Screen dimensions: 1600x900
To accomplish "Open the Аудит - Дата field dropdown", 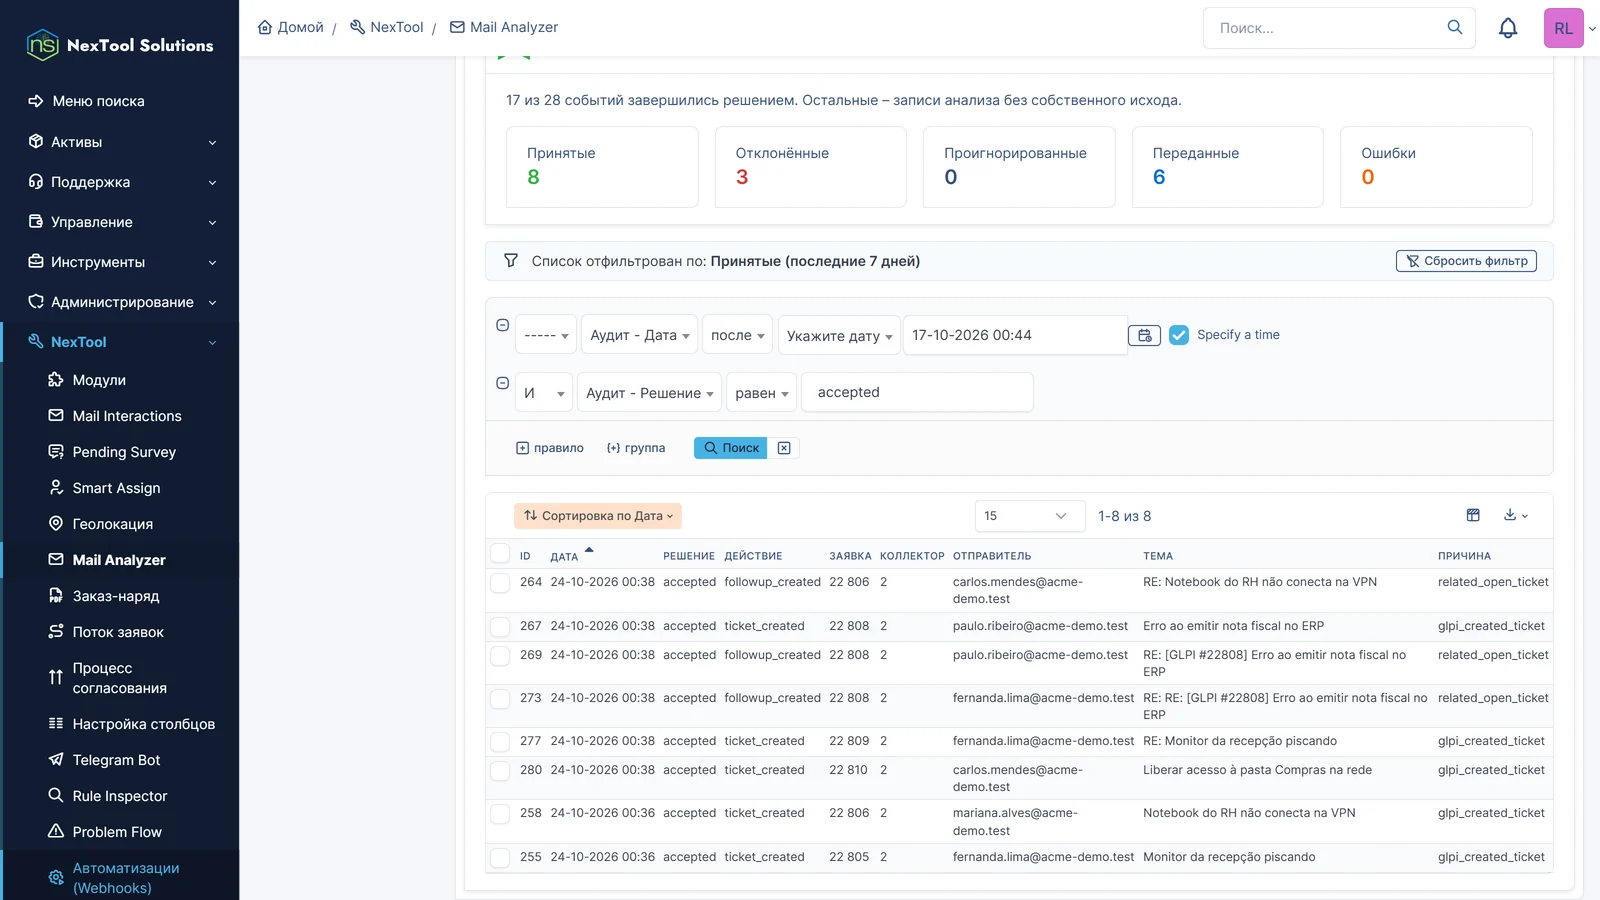I will click(639, 335).
